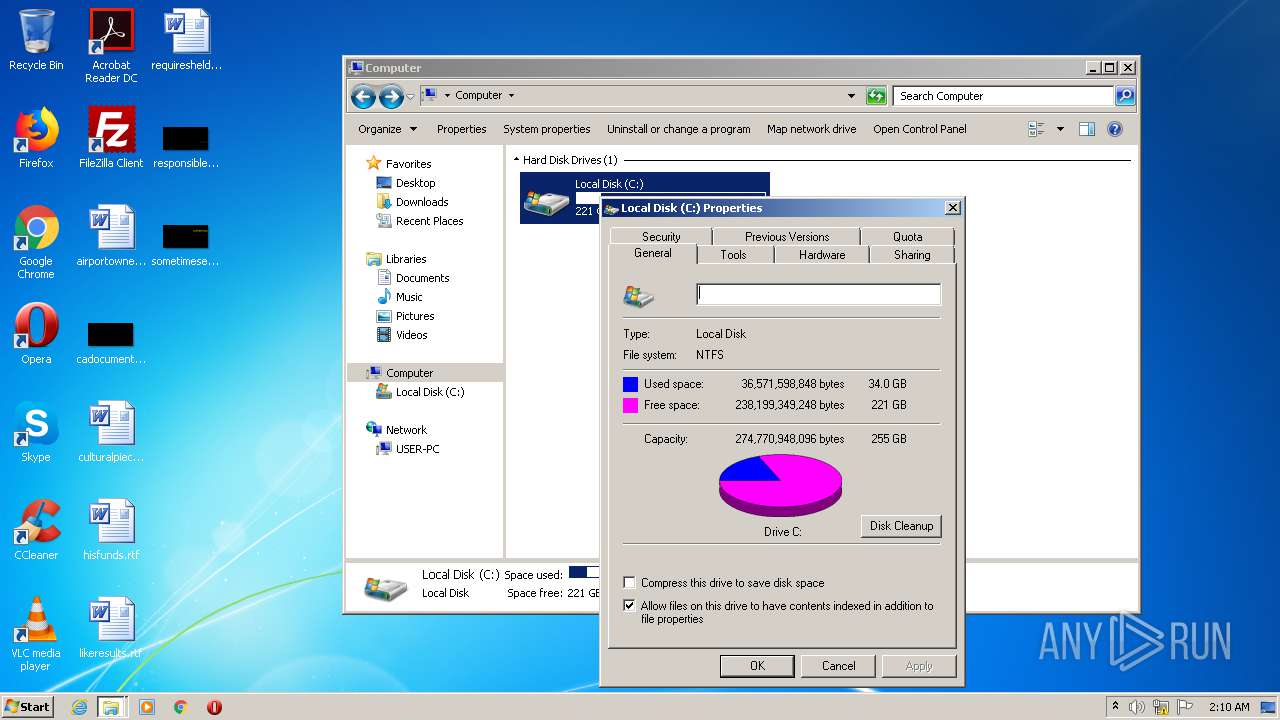Open the Opera desktop shortcut

click(36, 334)
